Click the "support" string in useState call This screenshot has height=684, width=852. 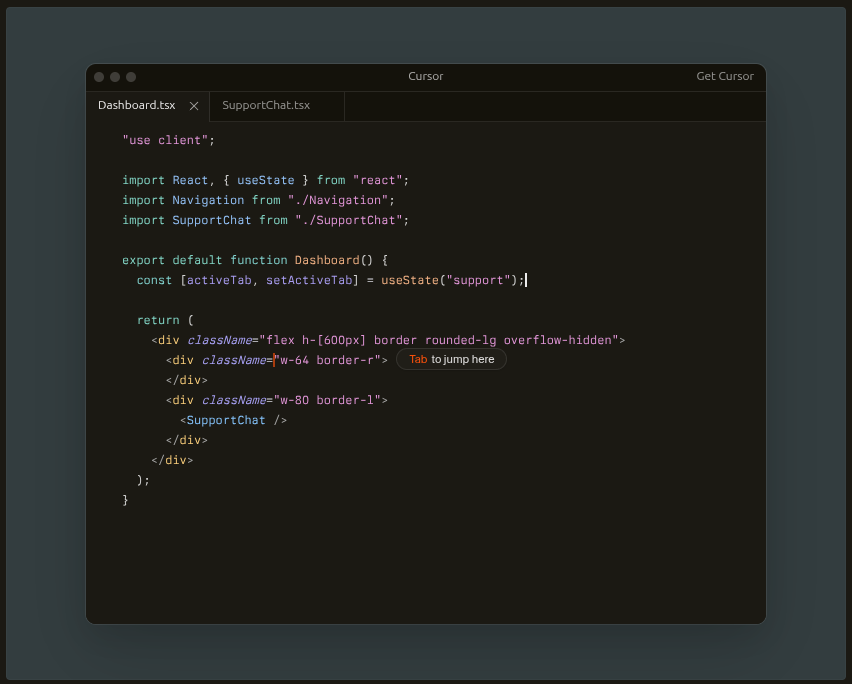(x=478, y=280)
